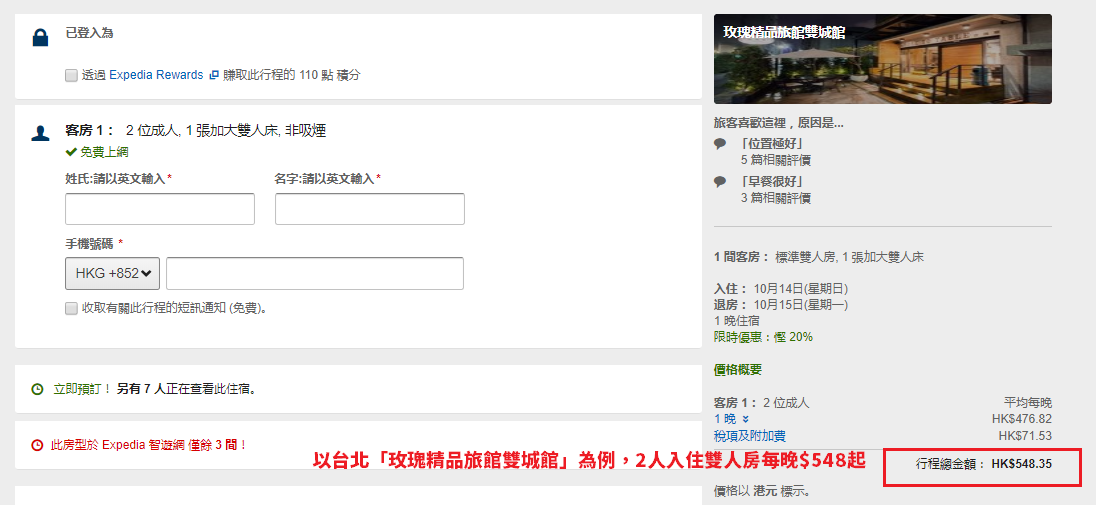1096x505 pixels.
Task: Click the 玫瑰精品旅館雙城館 hotel photo
Action: [883, 59]
